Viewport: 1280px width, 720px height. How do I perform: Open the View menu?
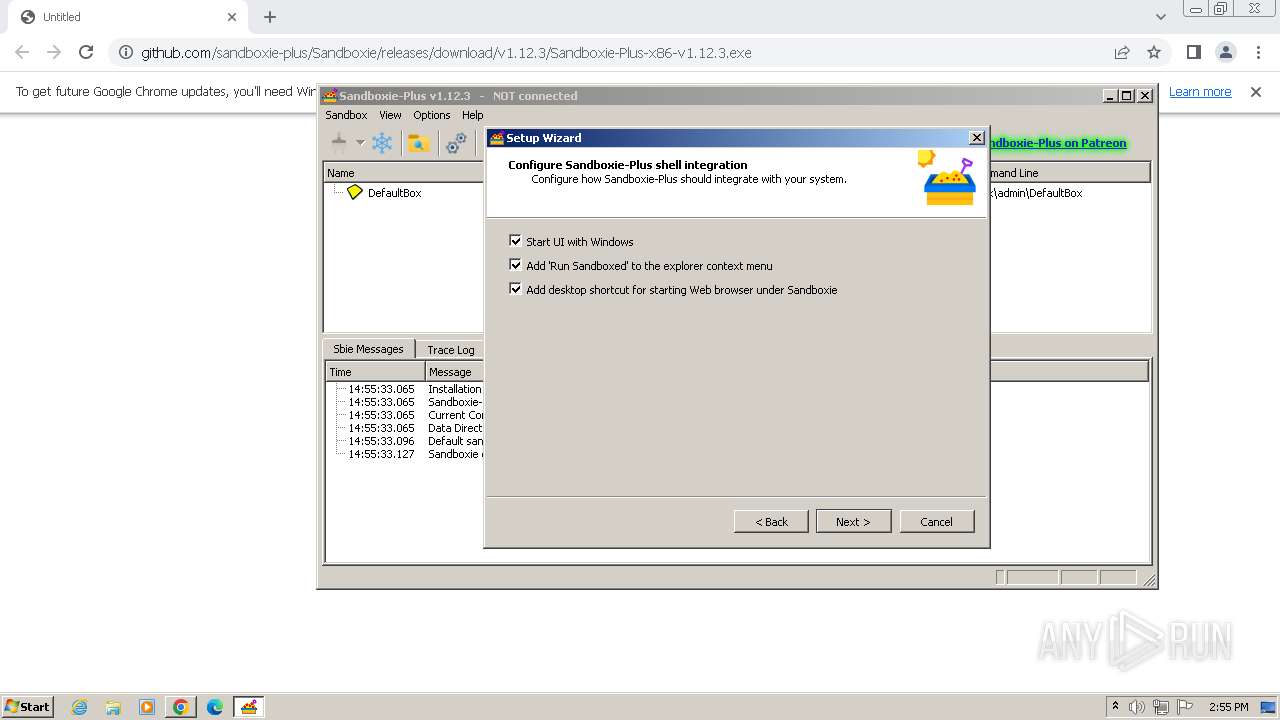390,115
